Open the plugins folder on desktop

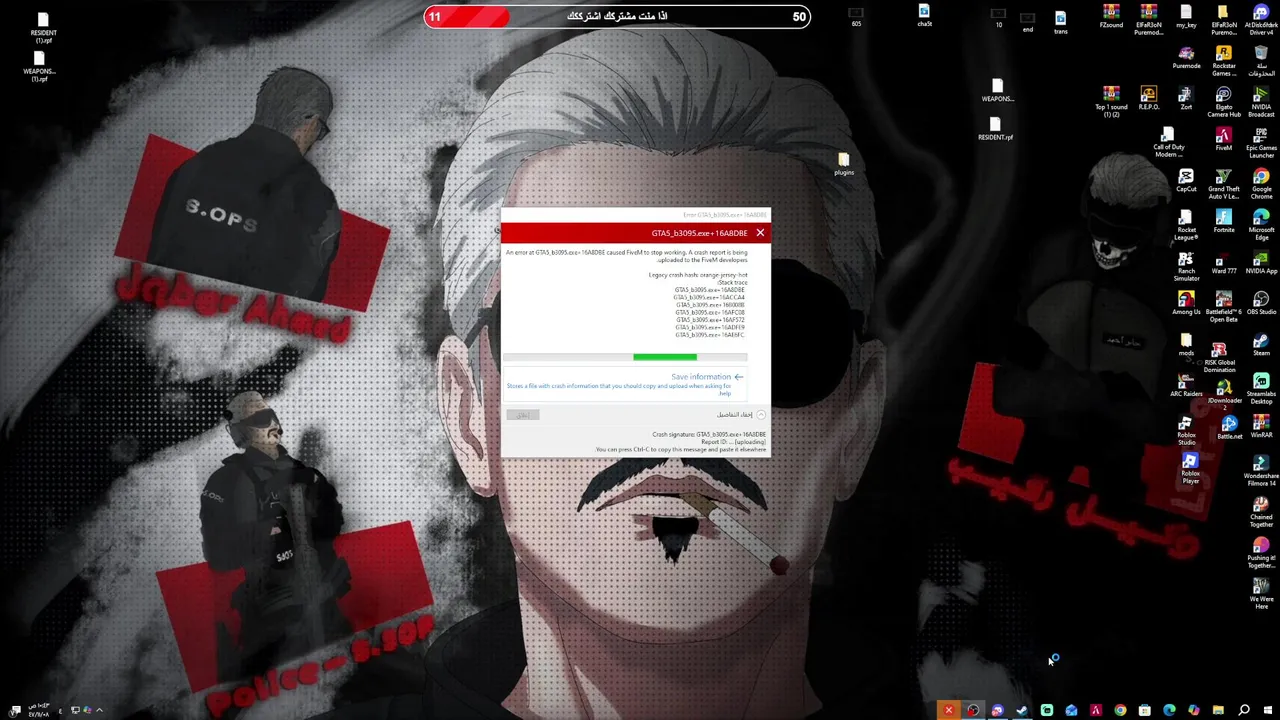844,164
